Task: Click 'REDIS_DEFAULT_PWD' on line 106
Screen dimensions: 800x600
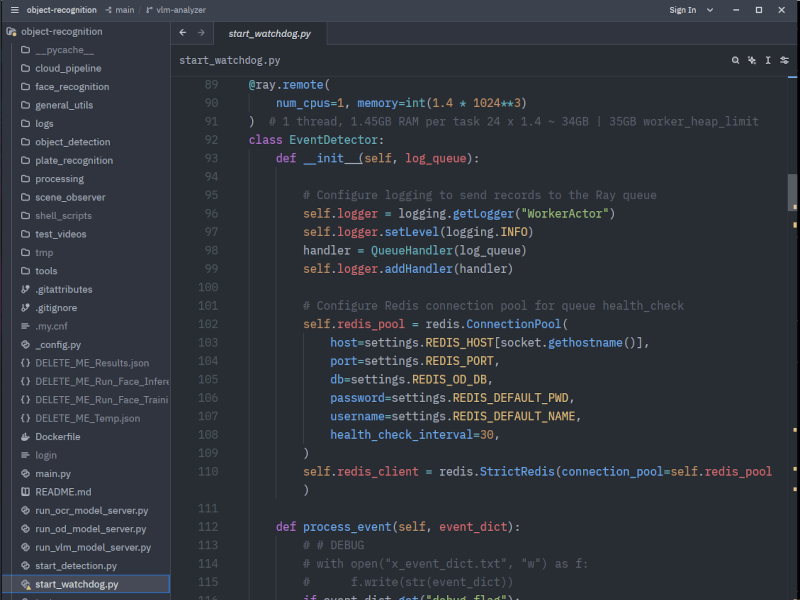Action: [510, 398]
